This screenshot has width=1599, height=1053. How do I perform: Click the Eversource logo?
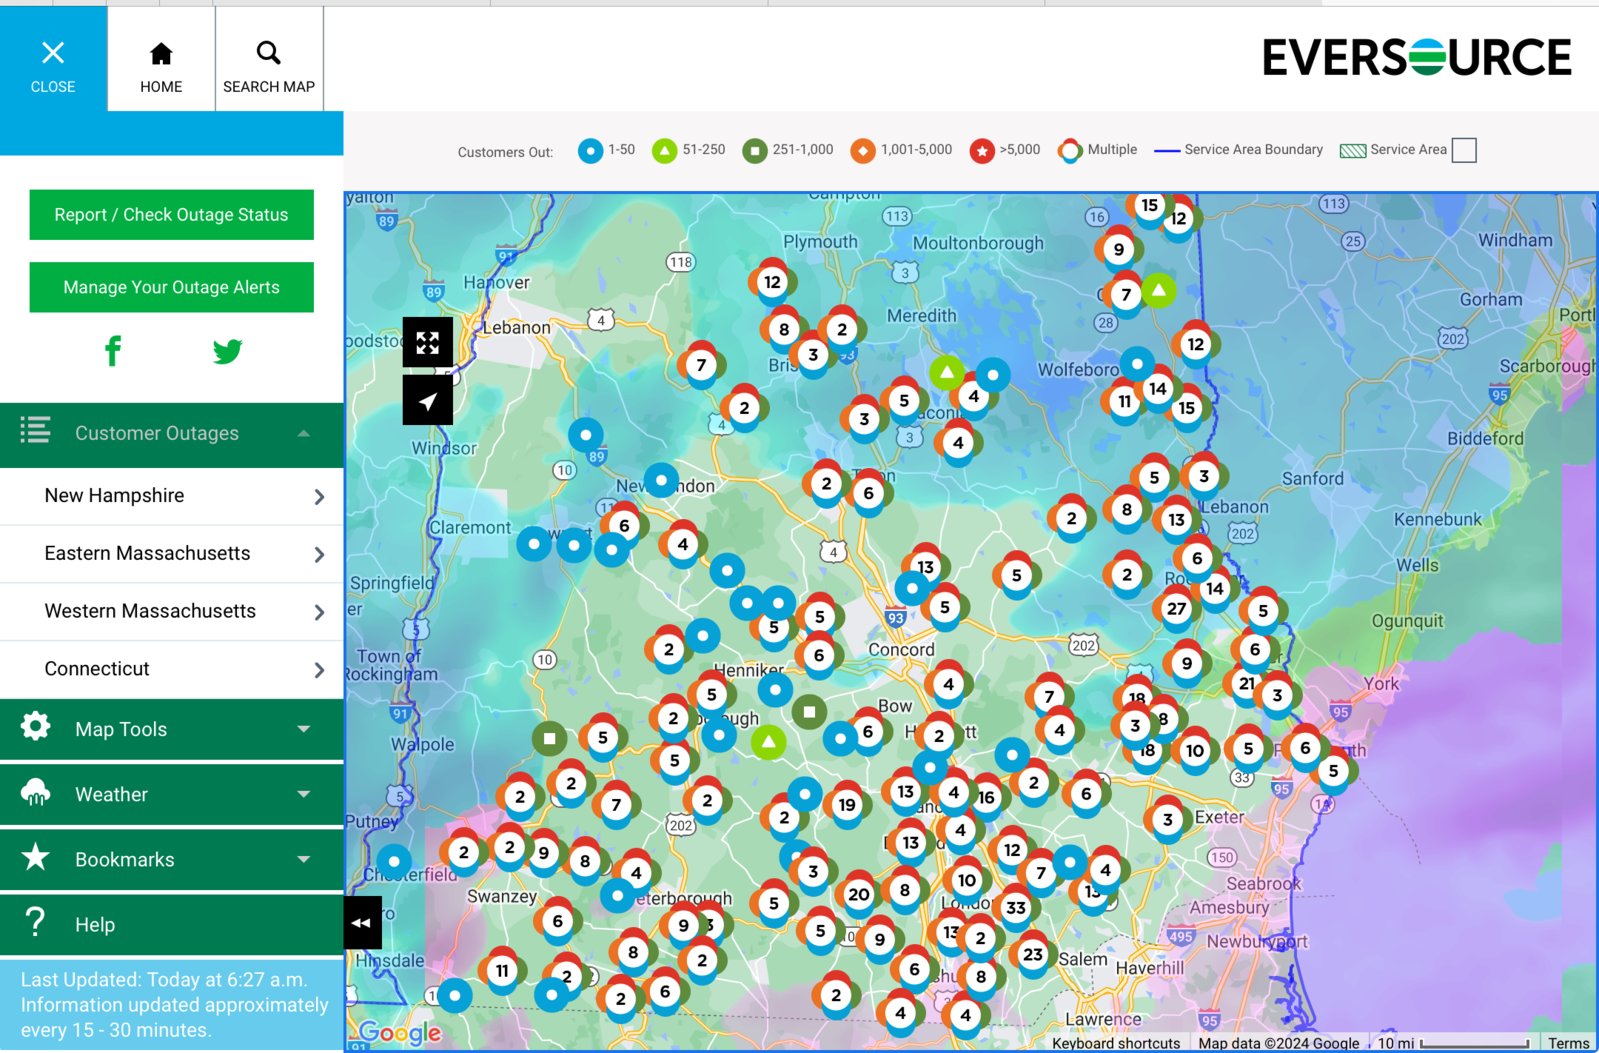coord(1417,57)
